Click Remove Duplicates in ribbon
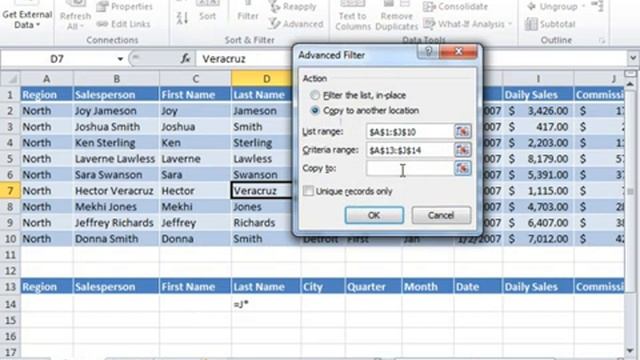The image size is (640, 360). click(x=396, y=16)
